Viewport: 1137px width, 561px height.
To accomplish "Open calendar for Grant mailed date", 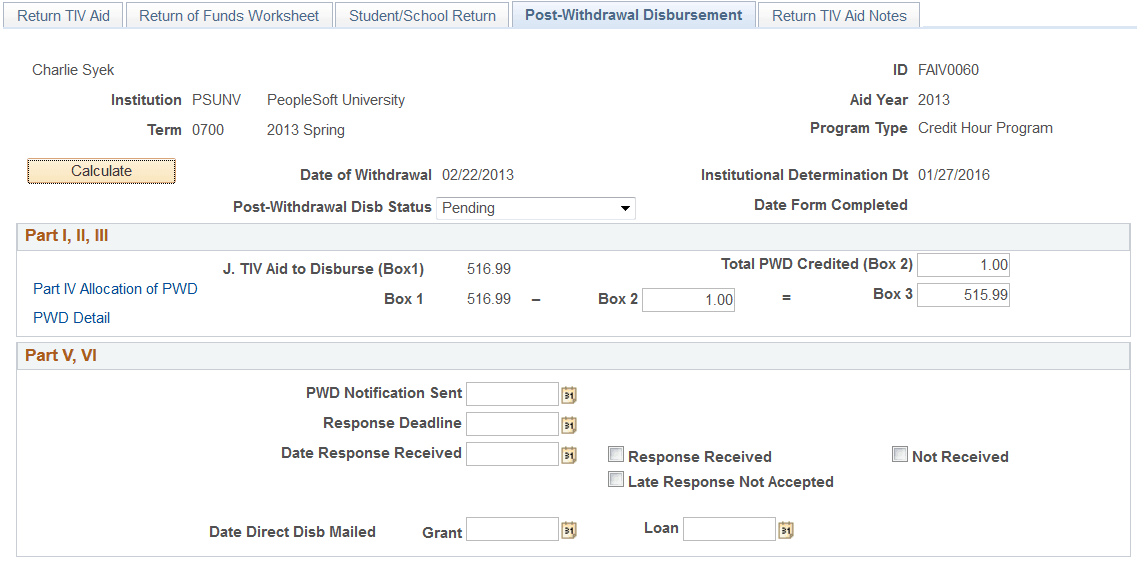I will [569, 531].
